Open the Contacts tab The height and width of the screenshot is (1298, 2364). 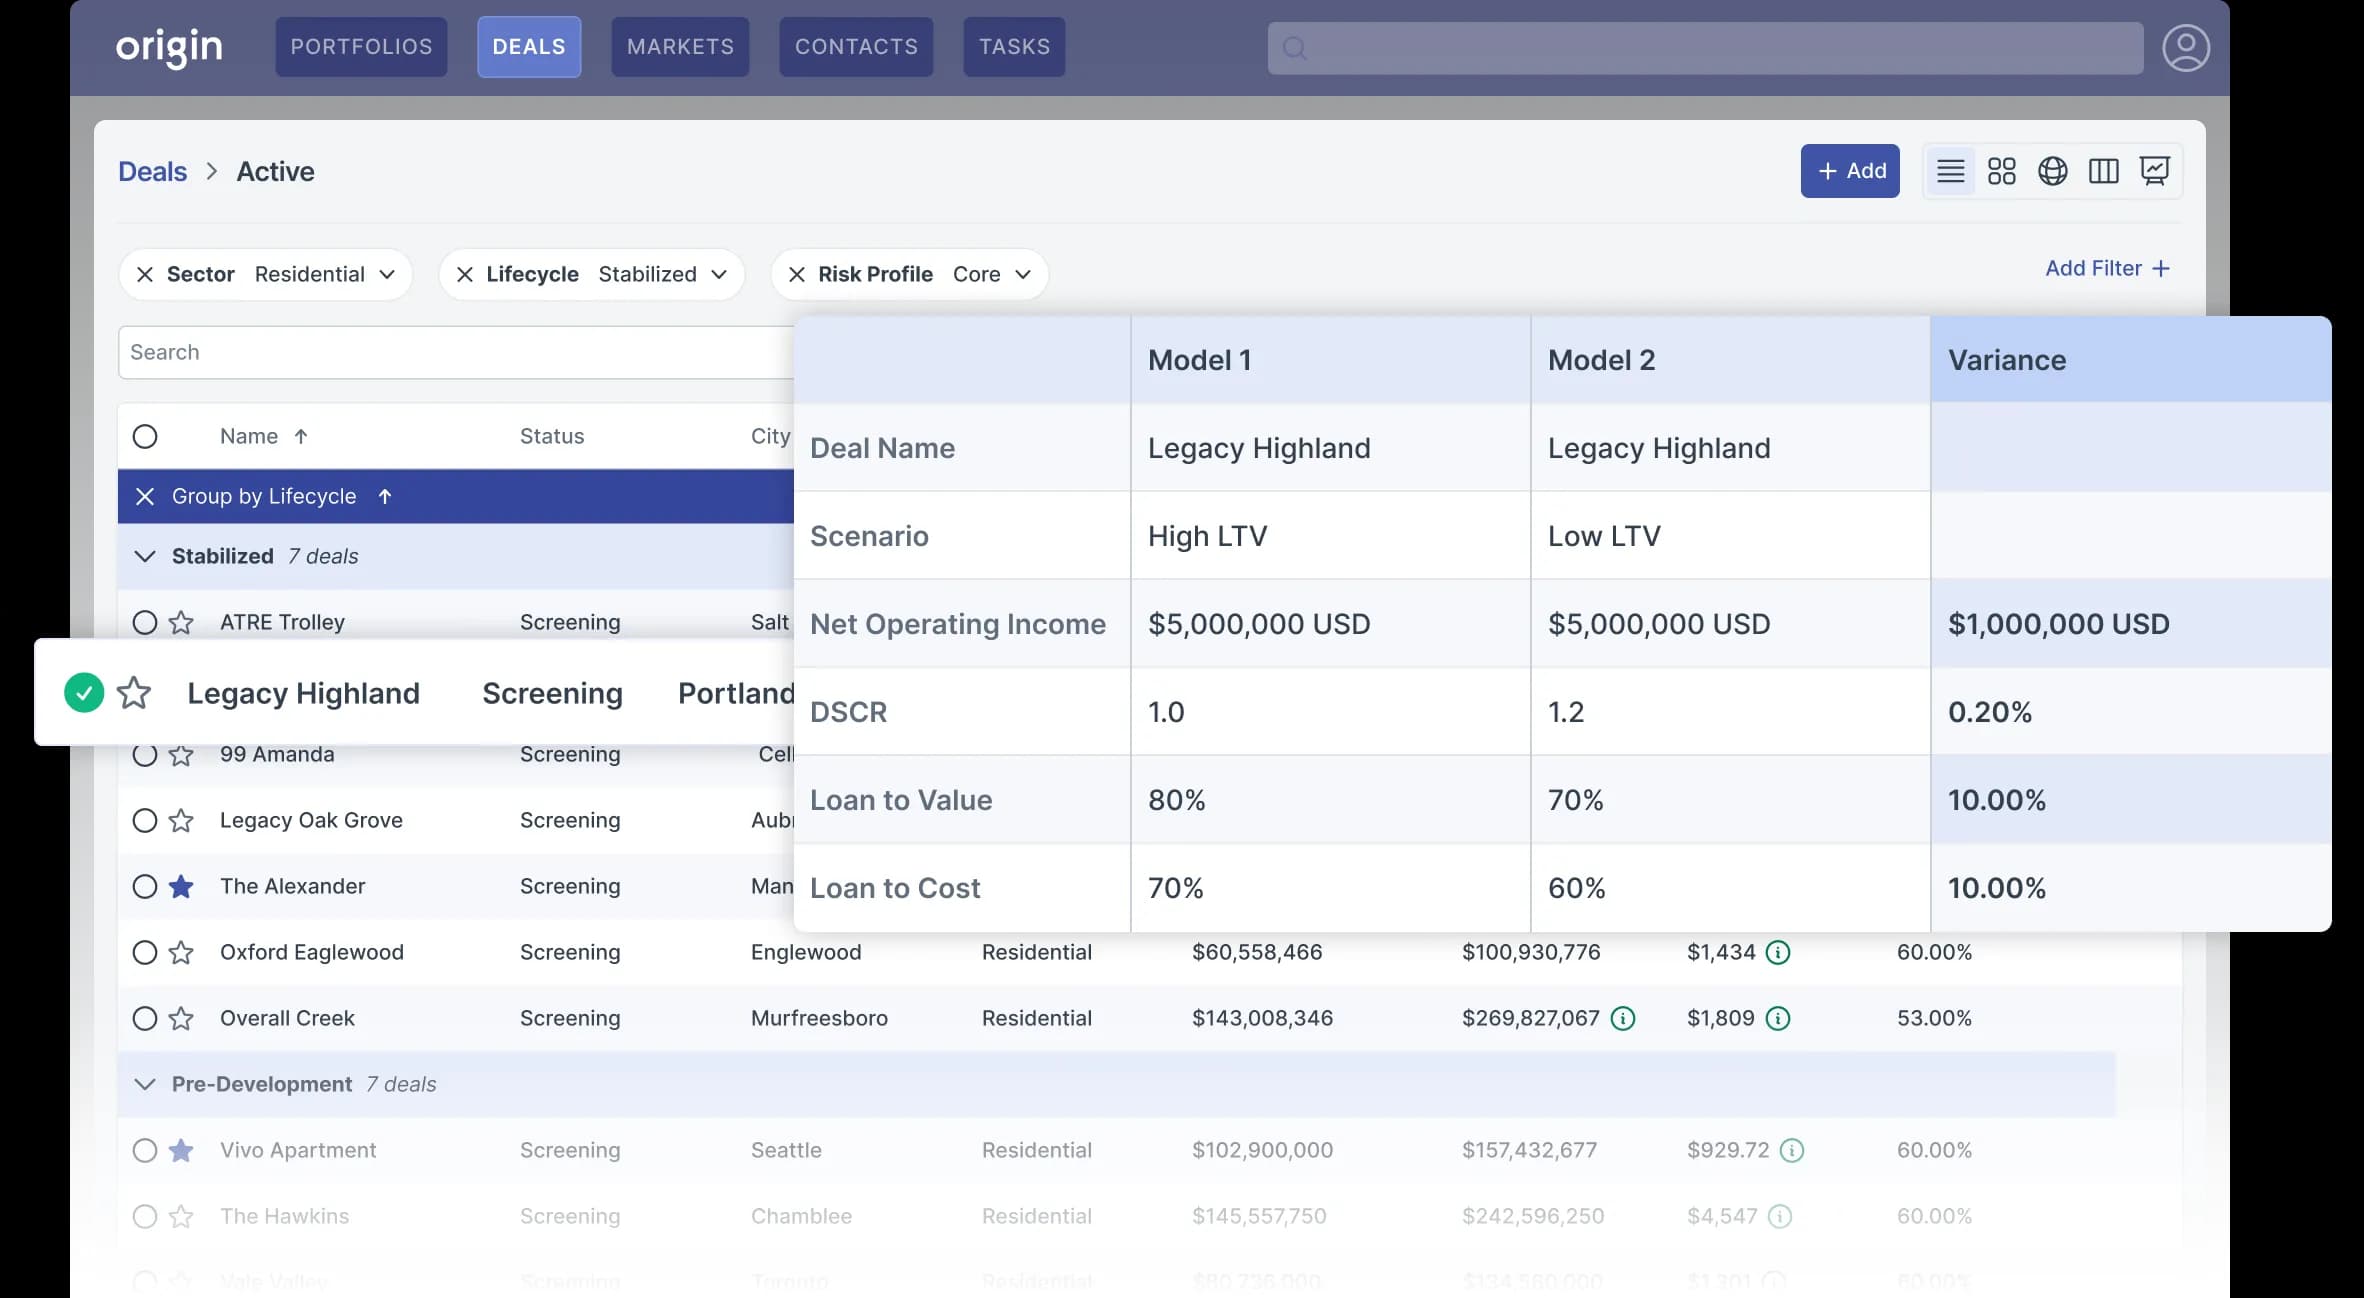click(856, 47)
